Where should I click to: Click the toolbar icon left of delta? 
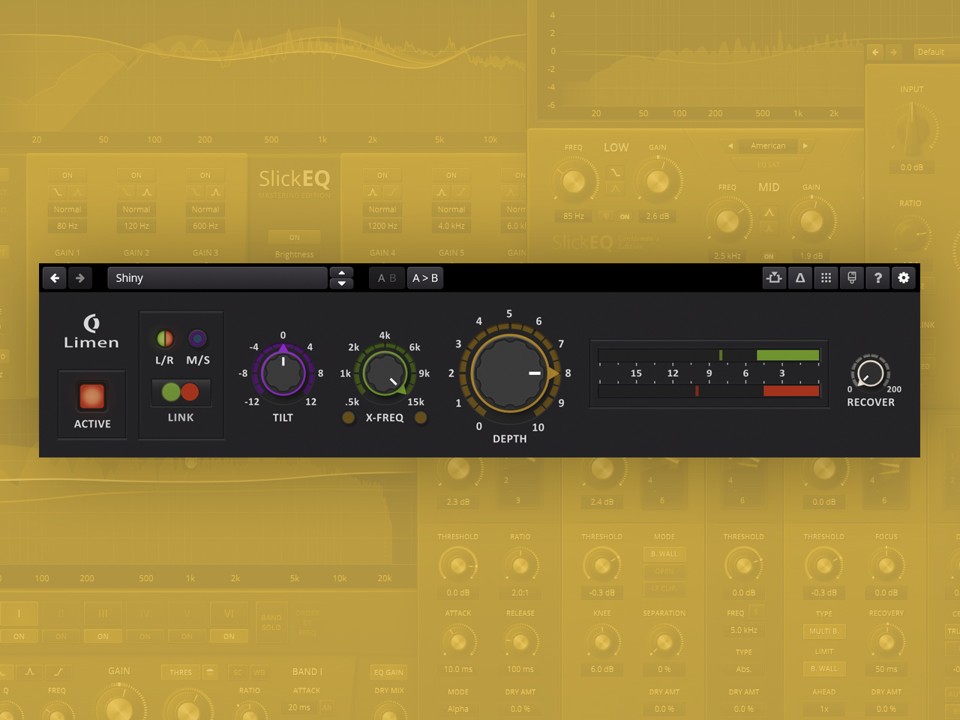pos(774,278)
